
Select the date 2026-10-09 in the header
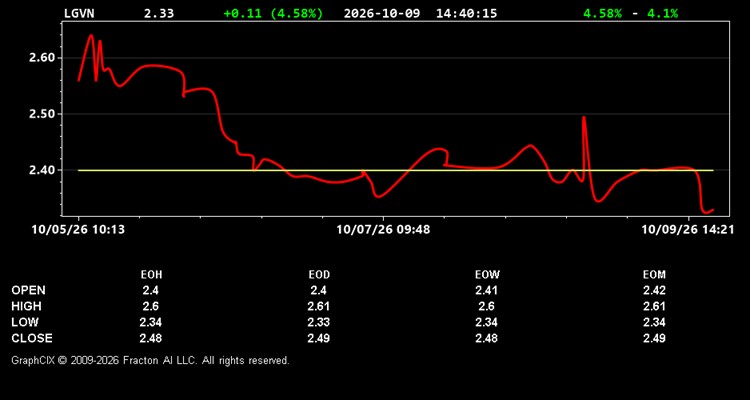(382, 13)
